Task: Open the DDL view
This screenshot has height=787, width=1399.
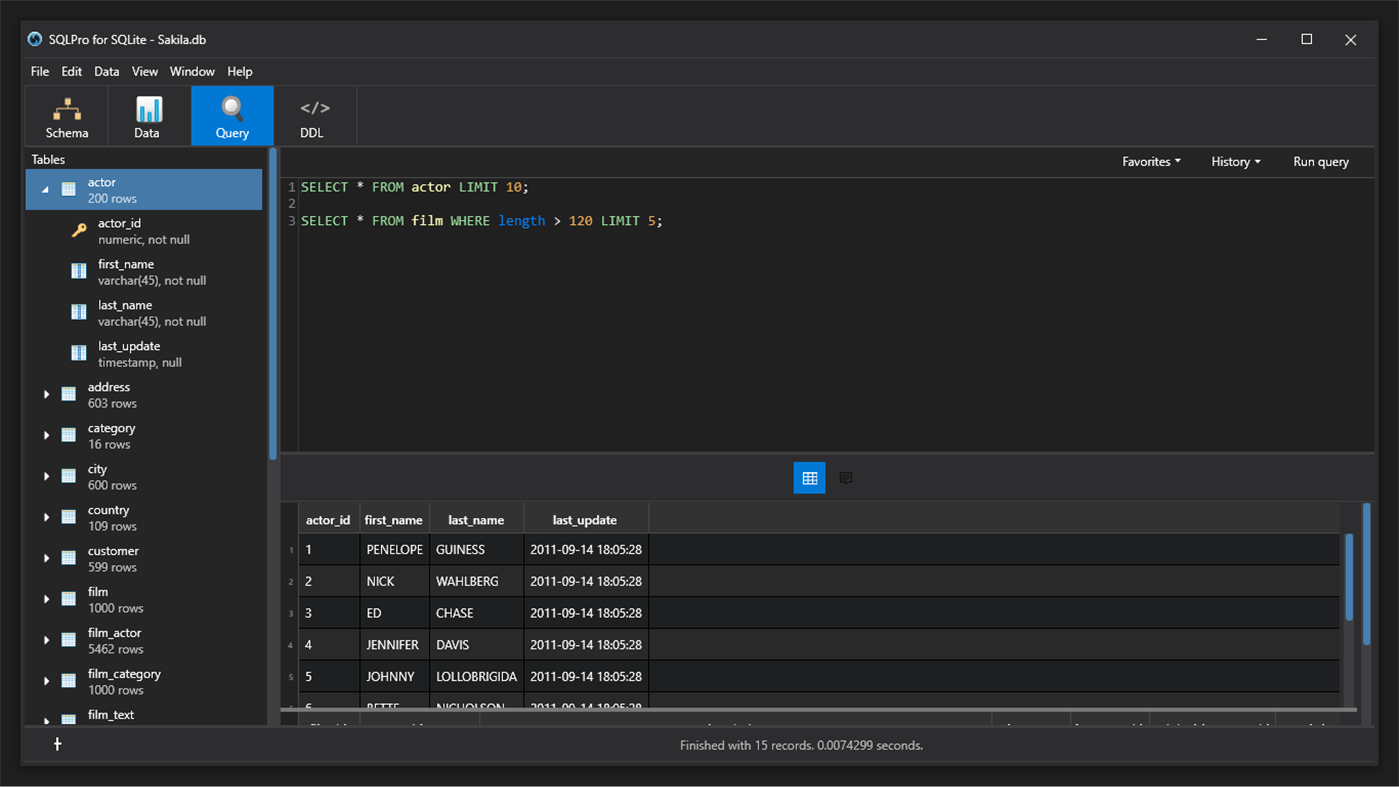Action: (314, 116)
